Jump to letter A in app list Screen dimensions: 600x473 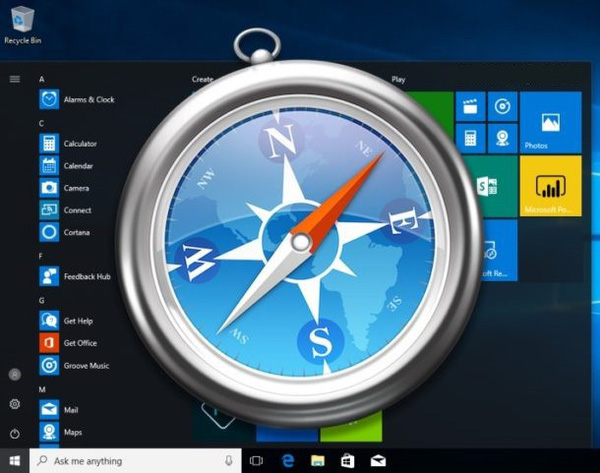(x=42, y=79)
